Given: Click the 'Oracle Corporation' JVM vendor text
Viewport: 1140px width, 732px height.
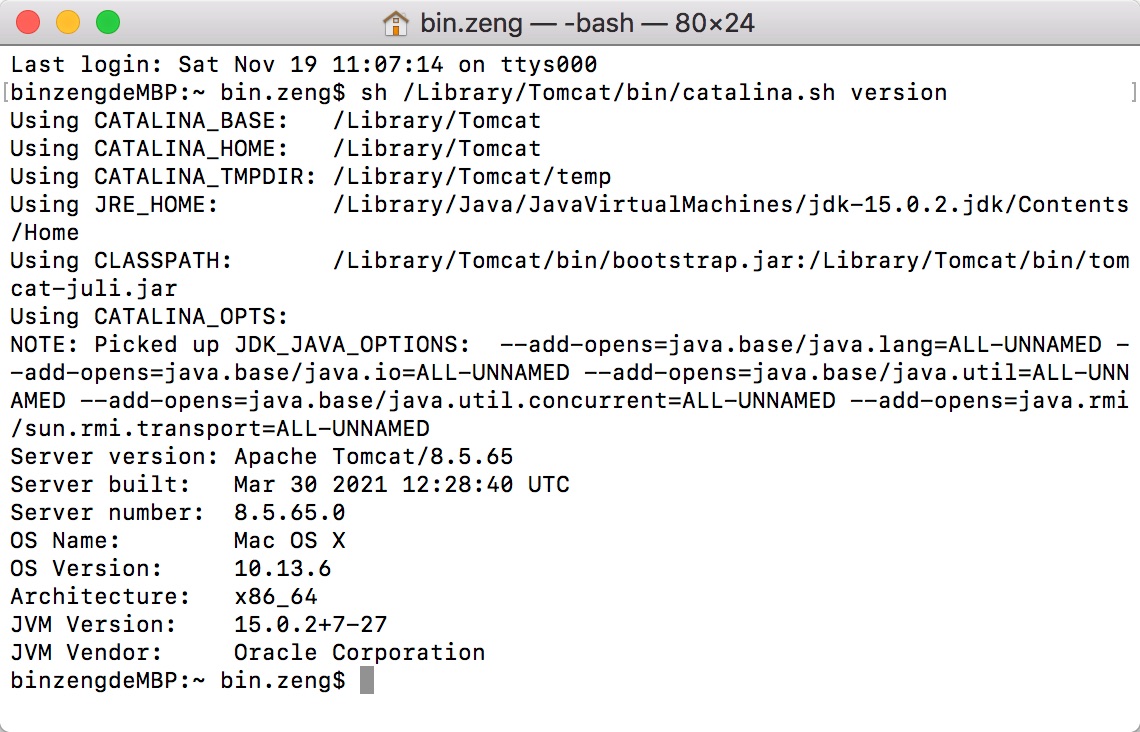Looking at the screenshot, I should [360, 652].
